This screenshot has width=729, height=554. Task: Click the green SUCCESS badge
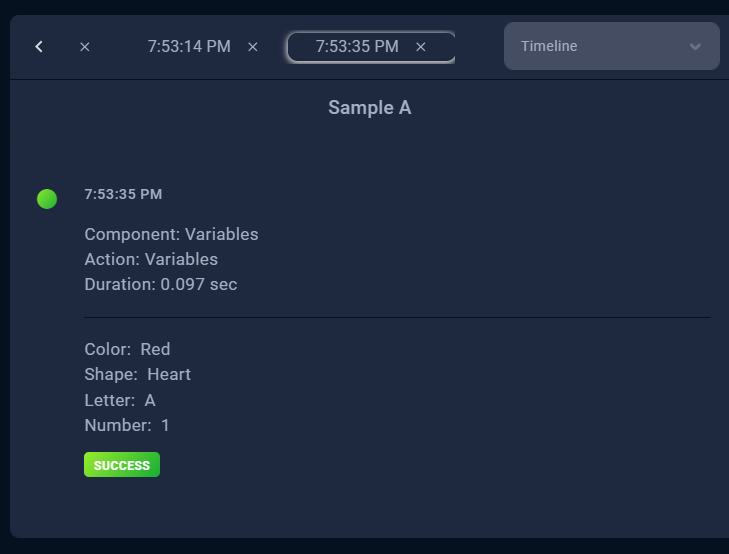click(x=122, y=465)
